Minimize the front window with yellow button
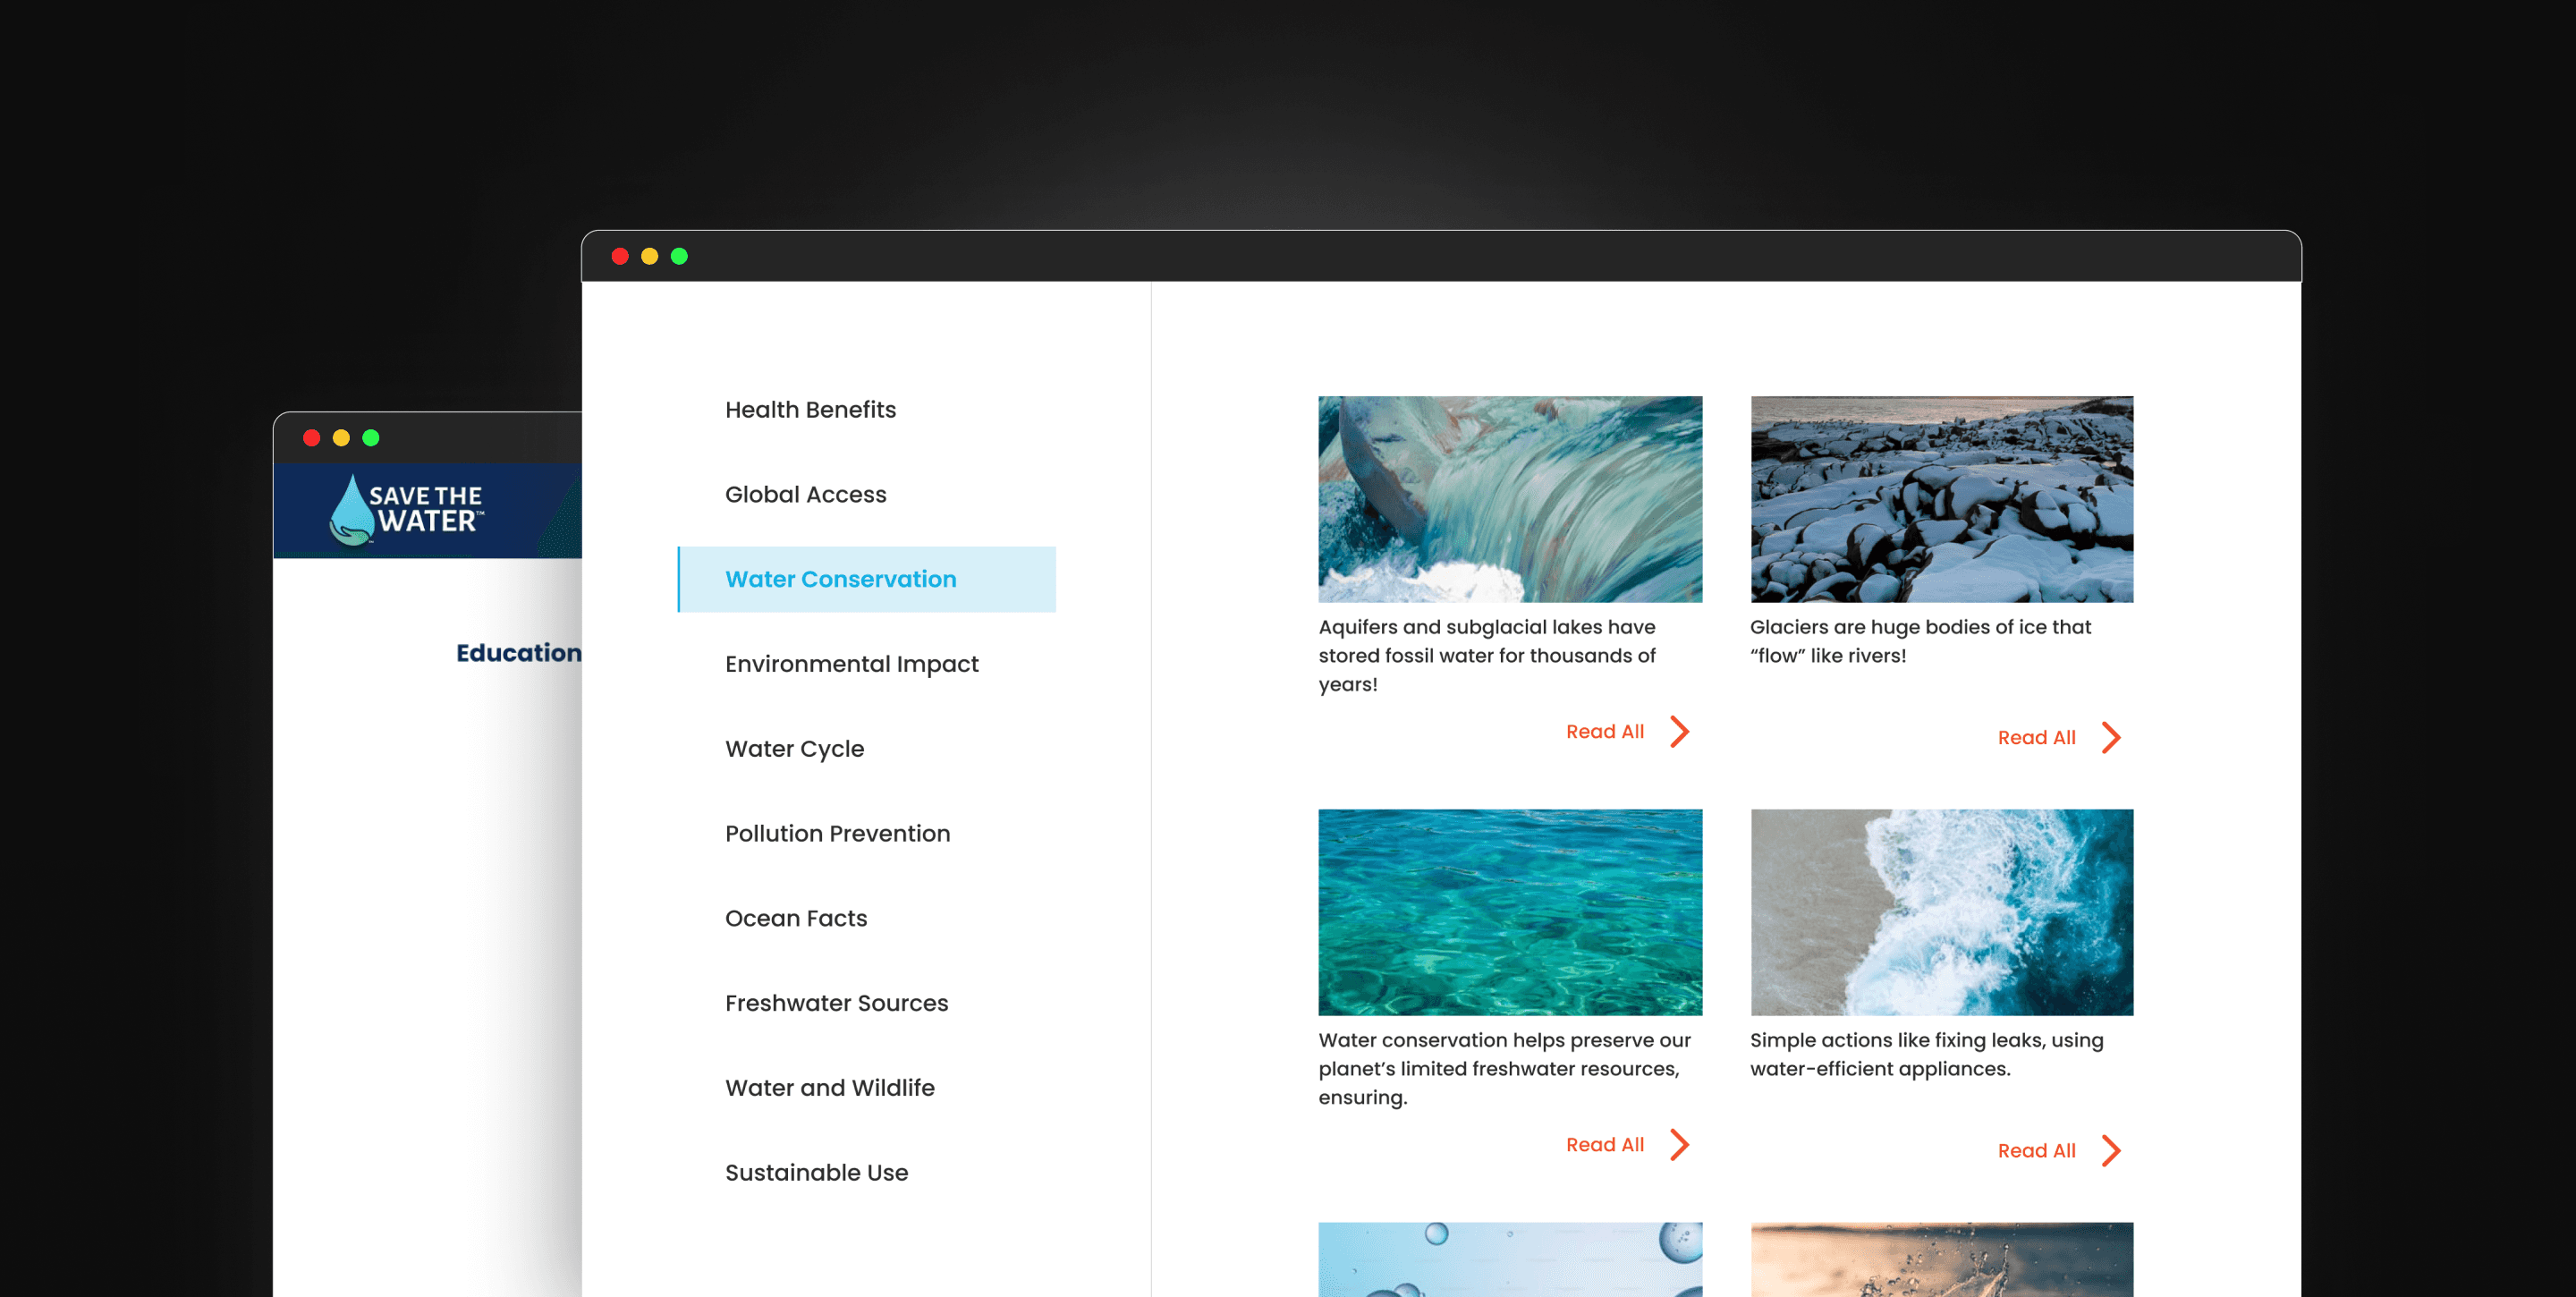The image size is (2576, 1297). point(650,256)
